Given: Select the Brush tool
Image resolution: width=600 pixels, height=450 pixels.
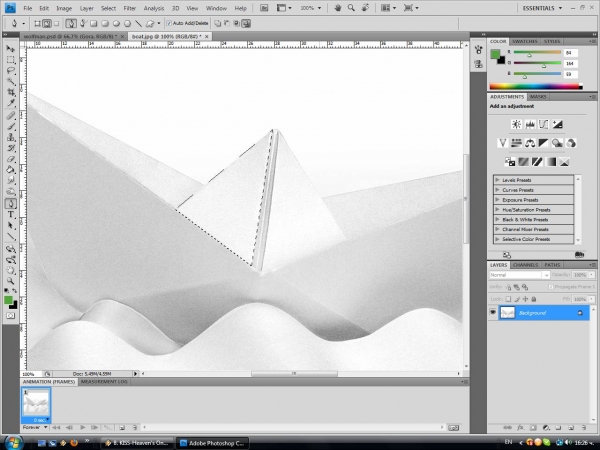Looking at the screenshot, I should pos(10,126).
